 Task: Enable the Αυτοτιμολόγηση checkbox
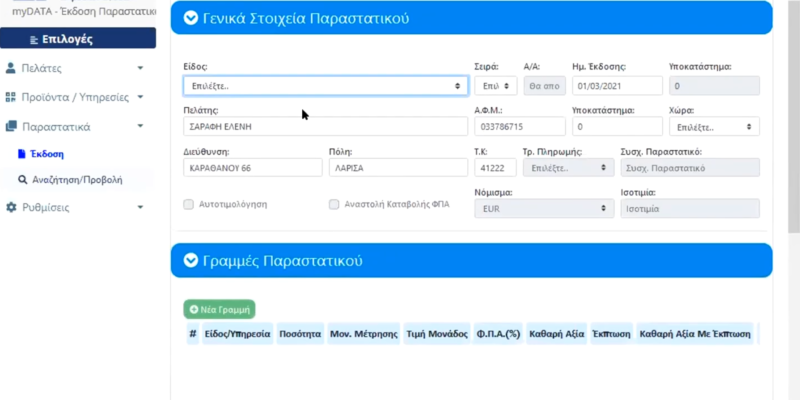pos(189,205)
